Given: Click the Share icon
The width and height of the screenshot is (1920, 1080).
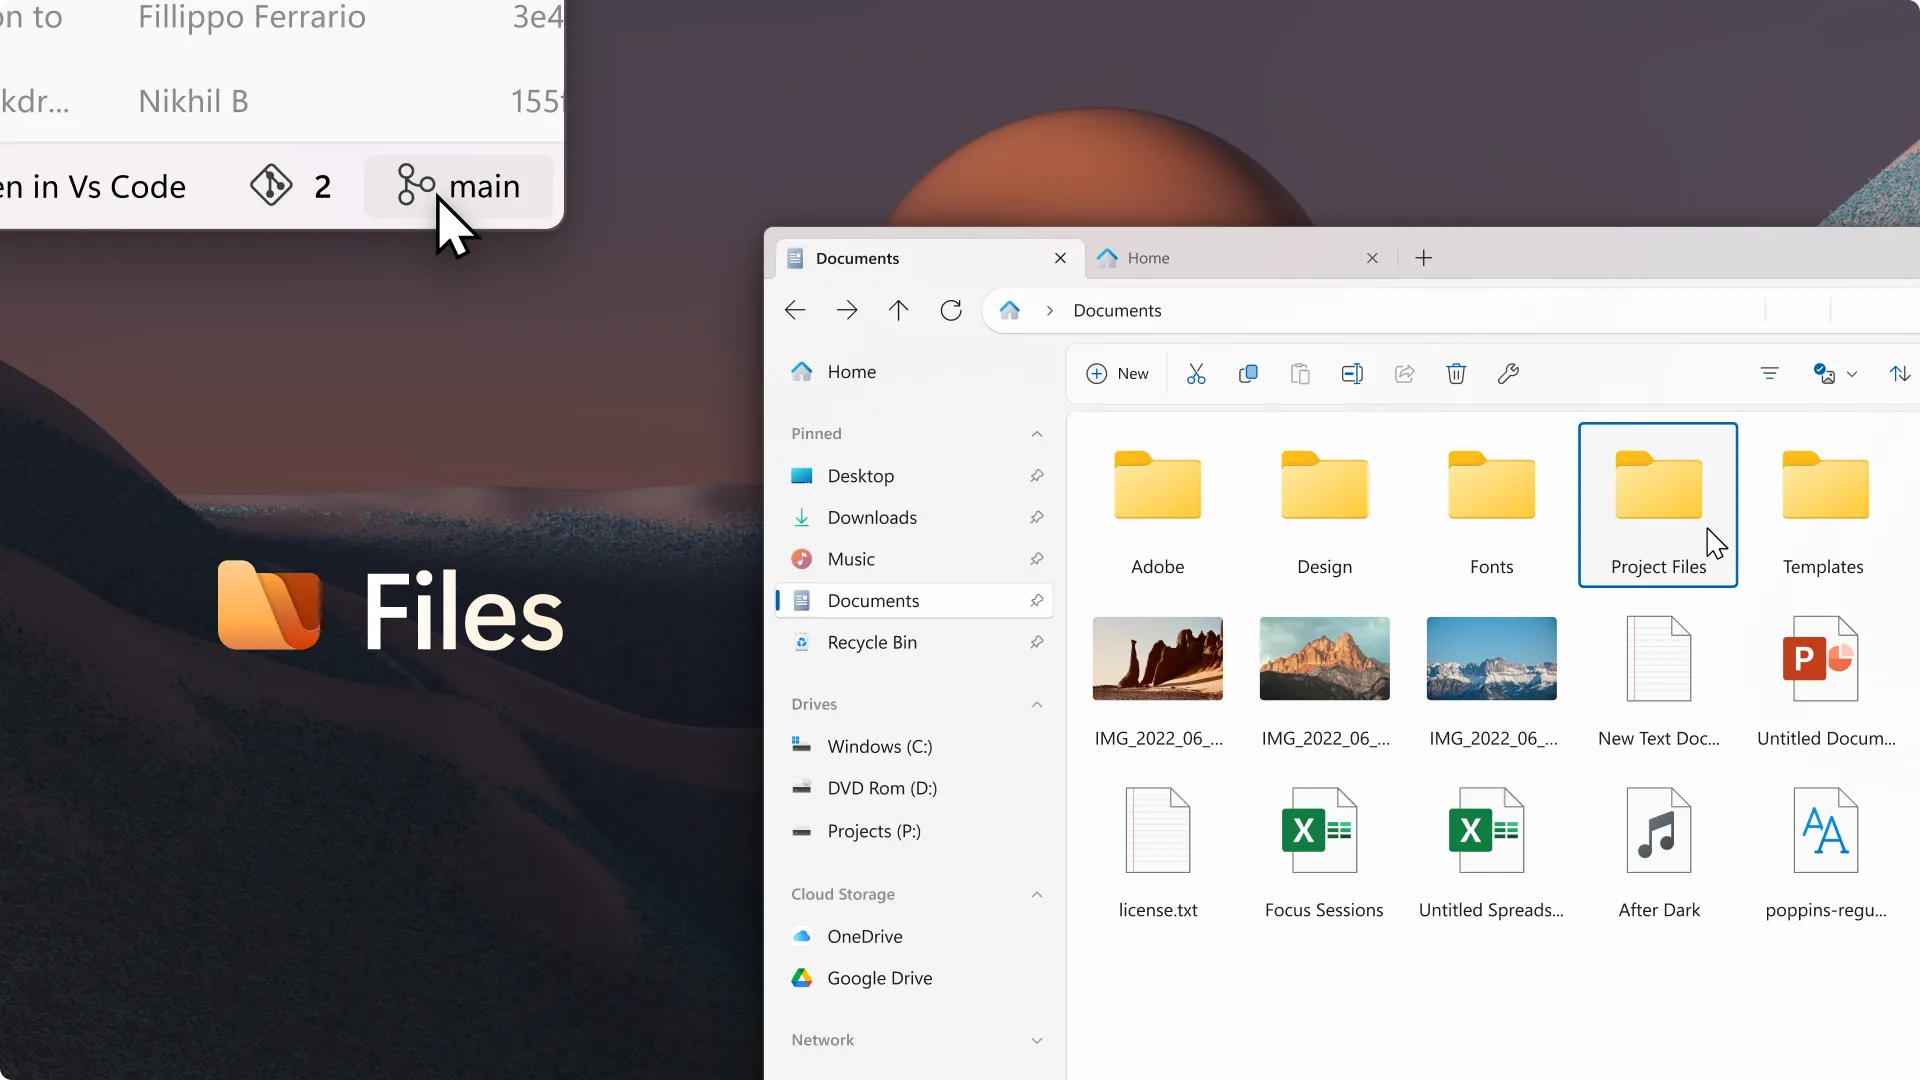Looking at the screenshot, I should pyautogui.click(x=1404, y=373).
